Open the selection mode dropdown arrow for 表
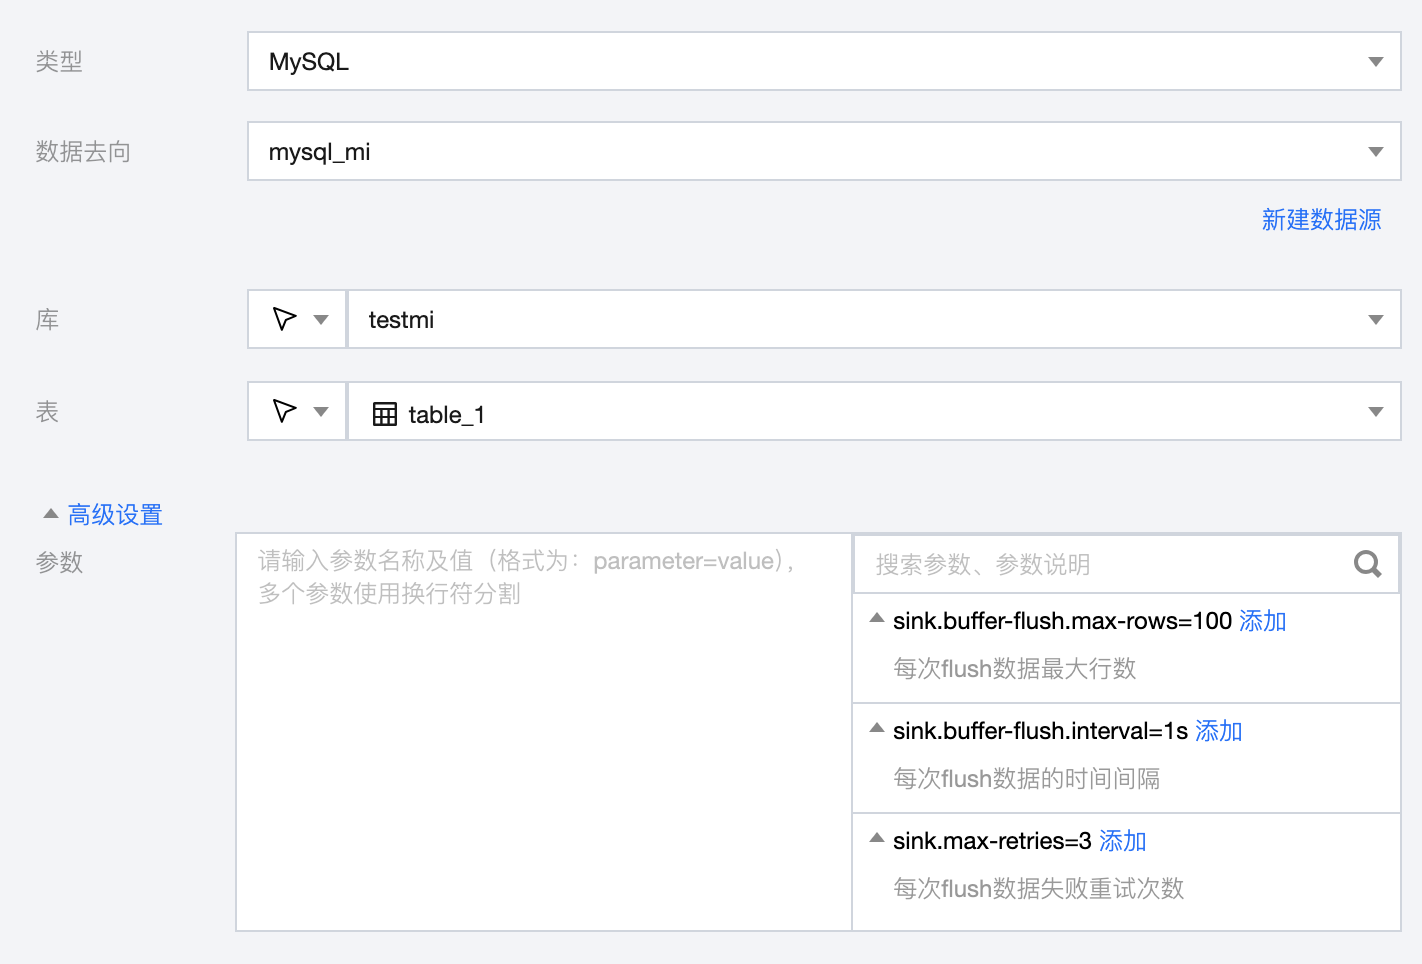The width and height of the screenshot is (1422, 964). click(x=321, y=412)
